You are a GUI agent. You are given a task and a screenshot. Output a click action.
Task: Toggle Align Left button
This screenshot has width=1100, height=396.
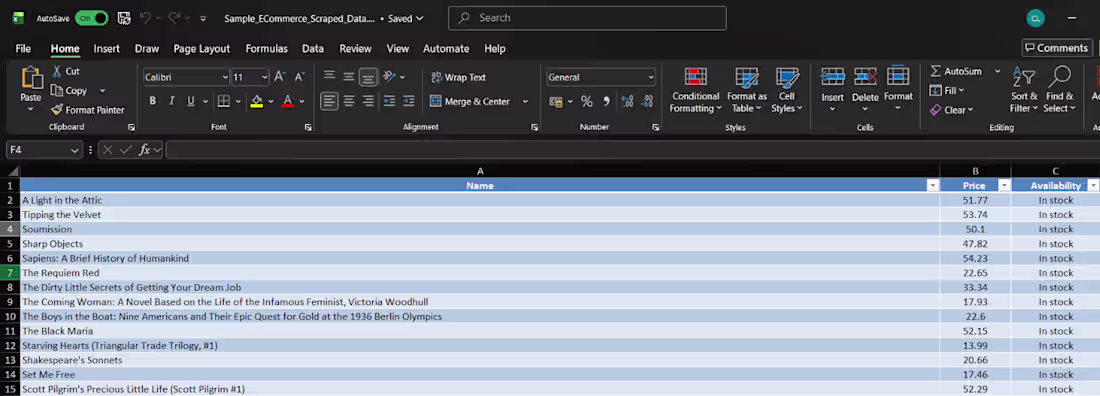click(x=329, y=101)
